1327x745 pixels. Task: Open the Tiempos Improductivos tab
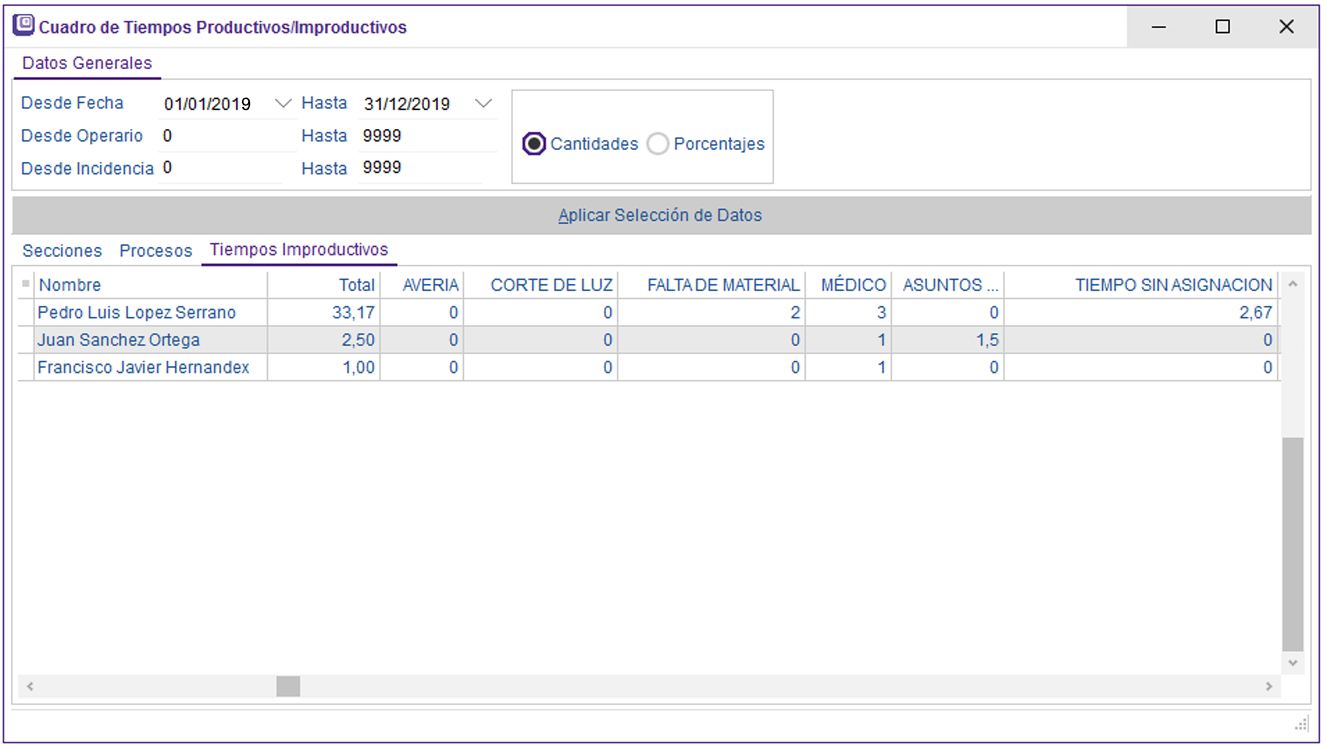click(299, 250)
